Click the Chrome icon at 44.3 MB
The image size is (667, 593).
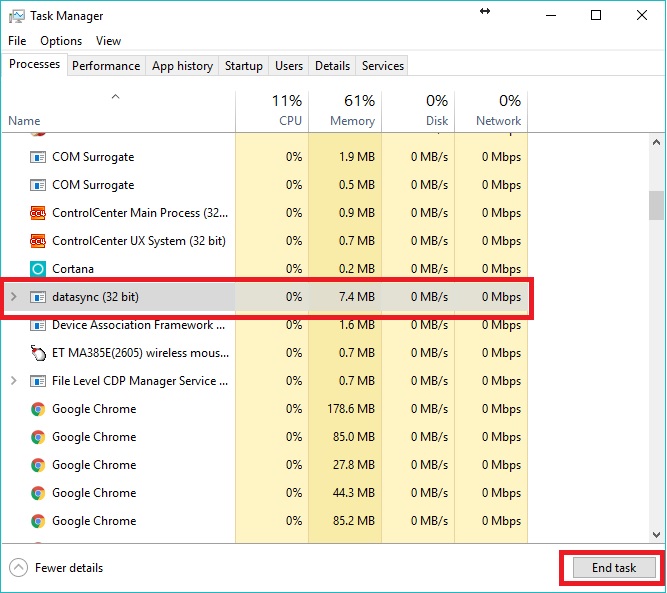[38, 493]
